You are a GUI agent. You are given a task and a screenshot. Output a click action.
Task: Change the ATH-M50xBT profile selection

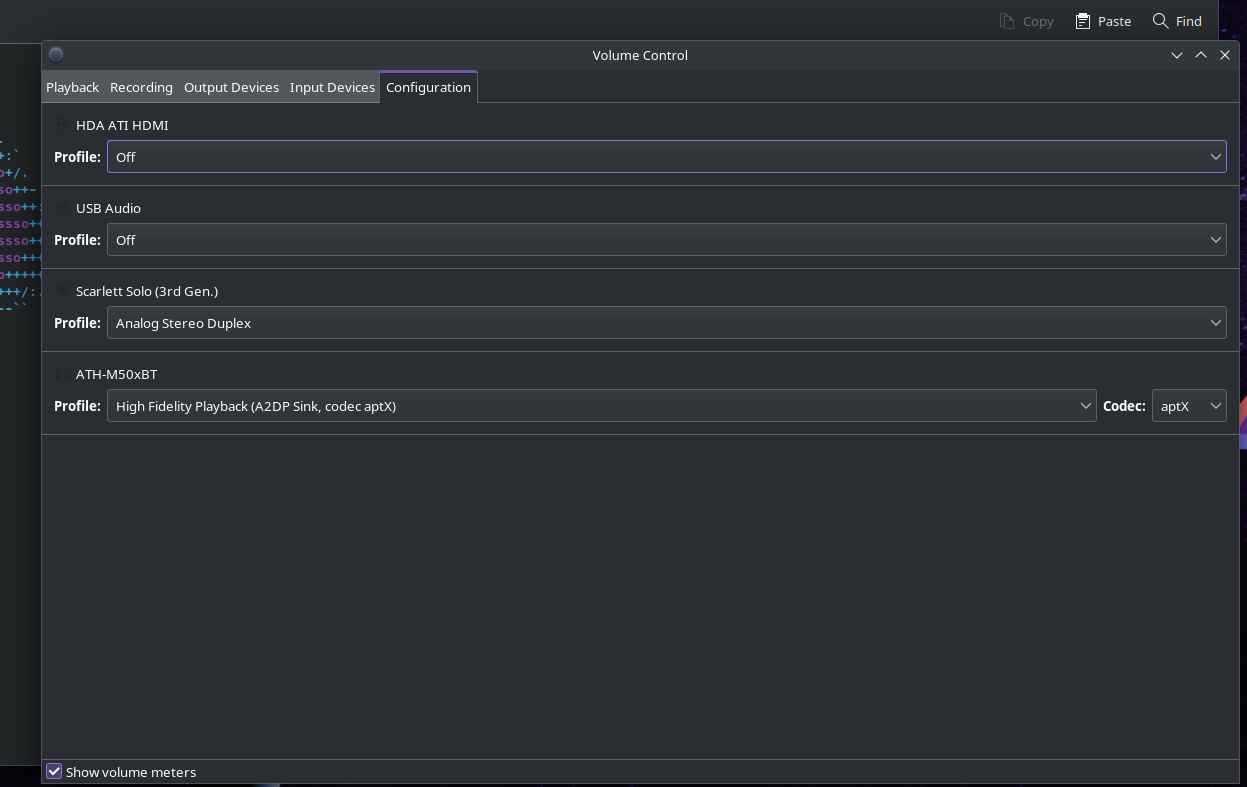click(601, 406)
